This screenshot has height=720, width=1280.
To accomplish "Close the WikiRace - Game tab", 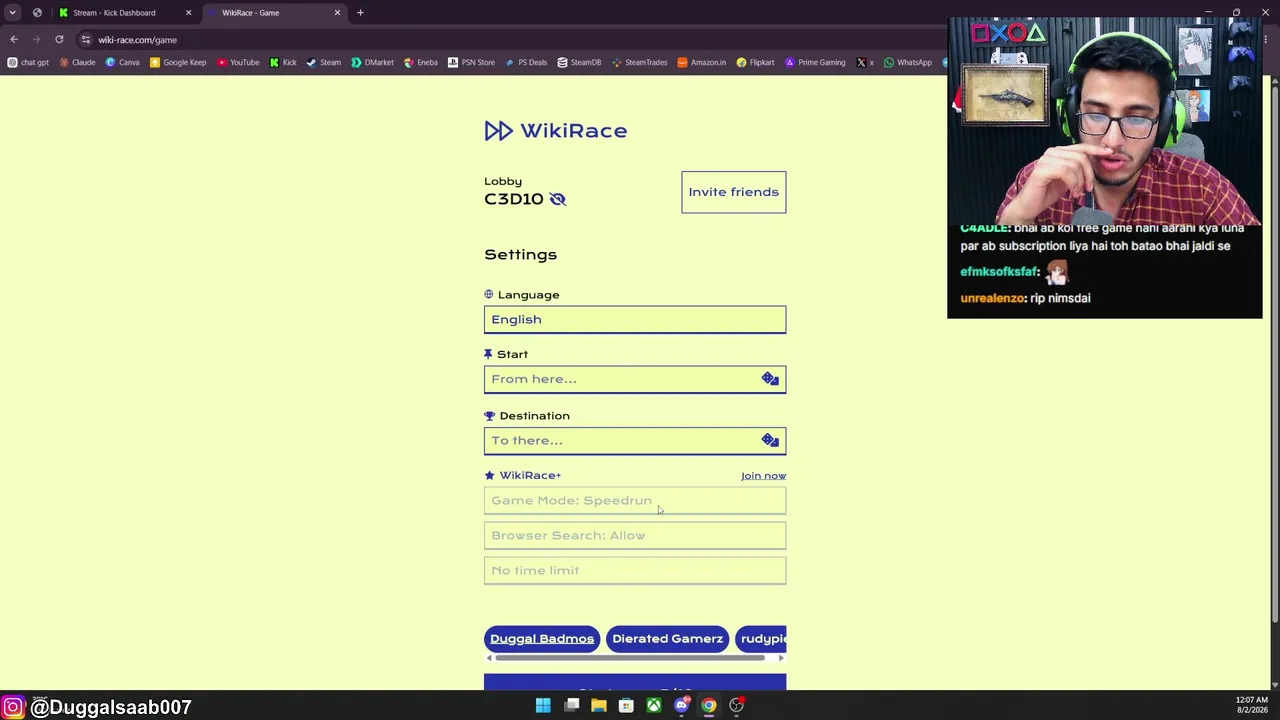I will point(337,13).
